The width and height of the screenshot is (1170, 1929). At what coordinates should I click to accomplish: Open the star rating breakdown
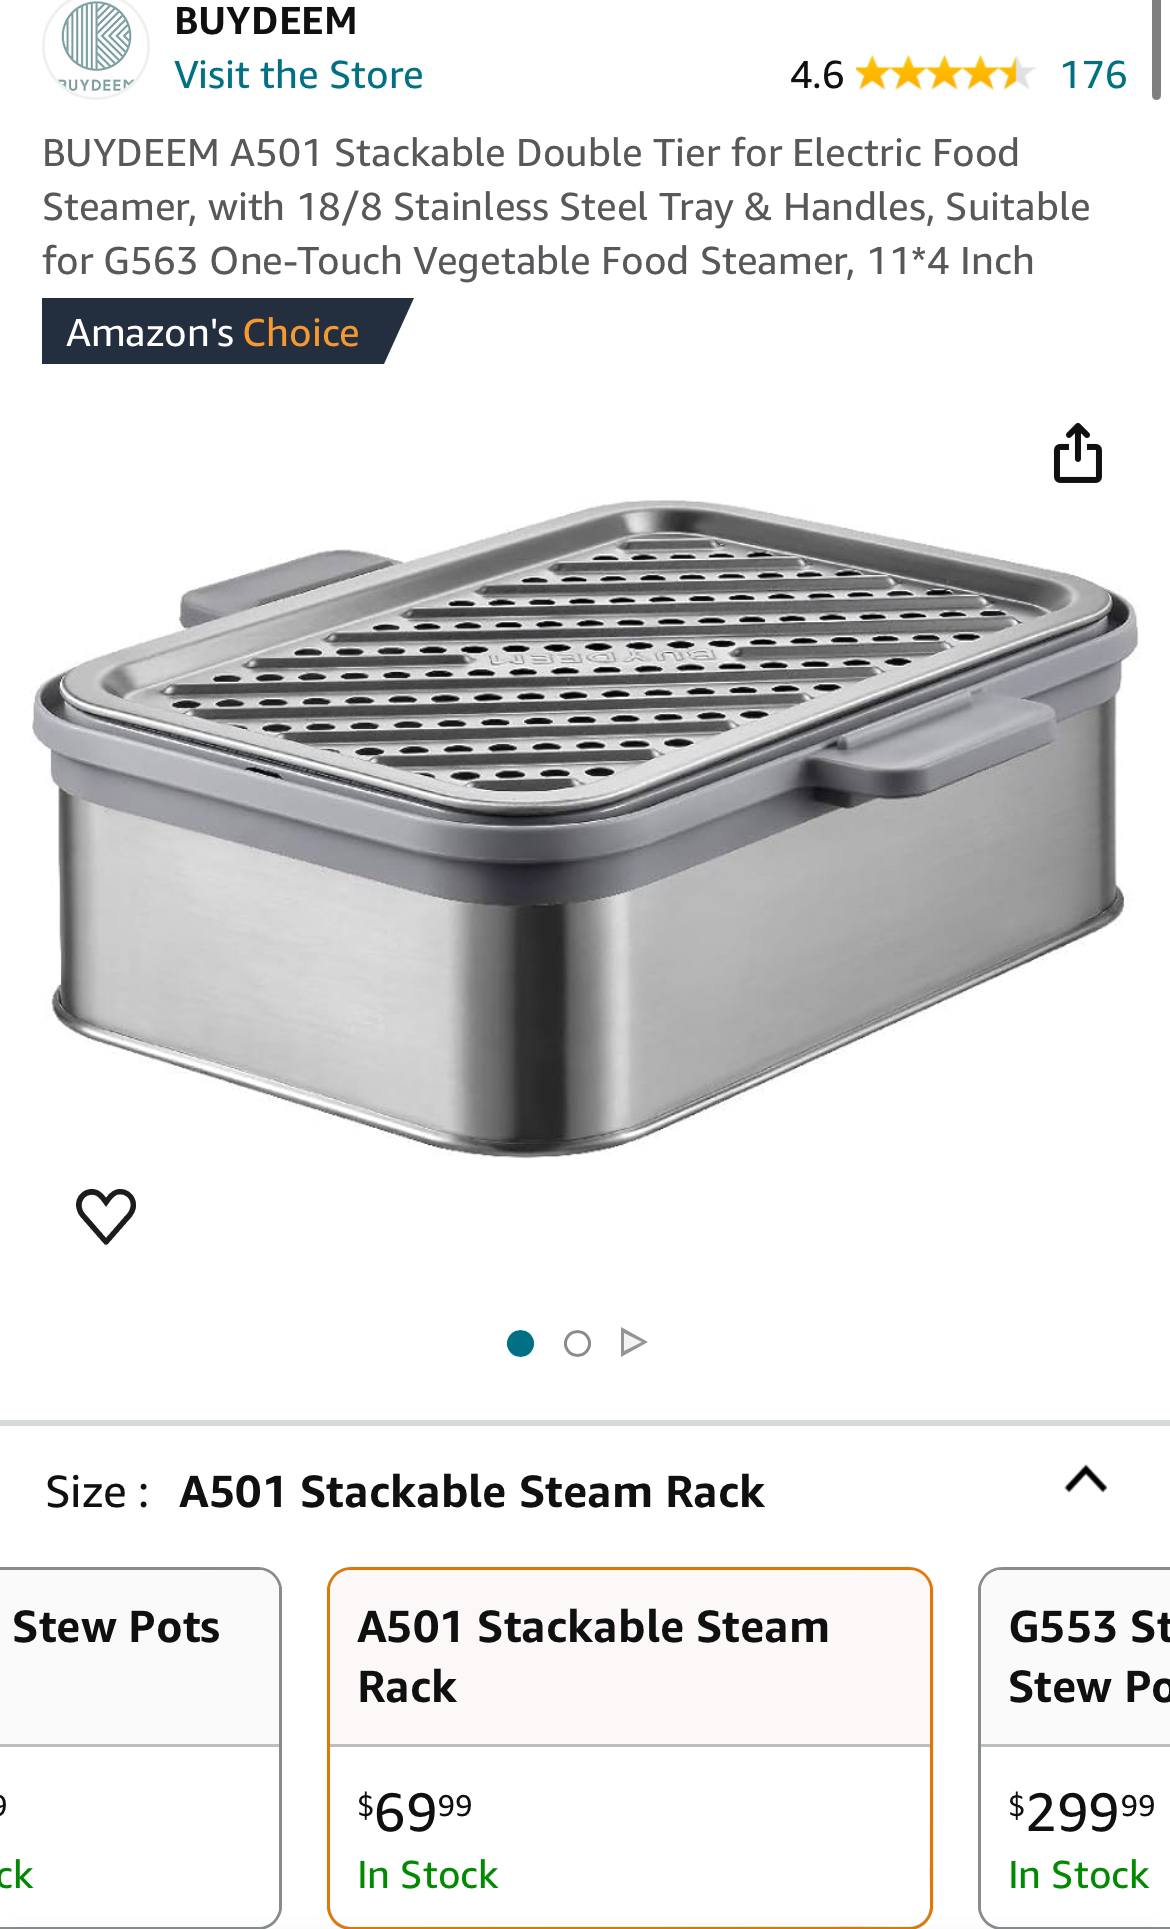pyautogui.click(x=944, y=74)
